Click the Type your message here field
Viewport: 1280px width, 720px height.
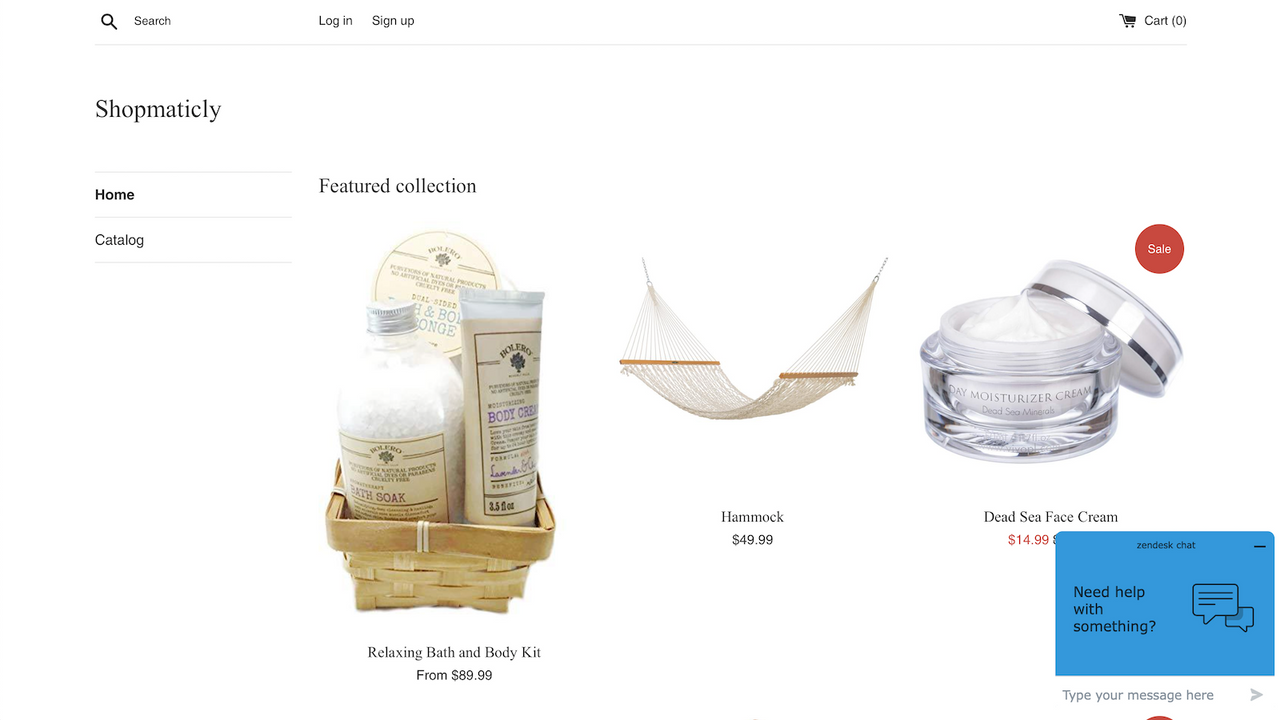[1150, 695]
